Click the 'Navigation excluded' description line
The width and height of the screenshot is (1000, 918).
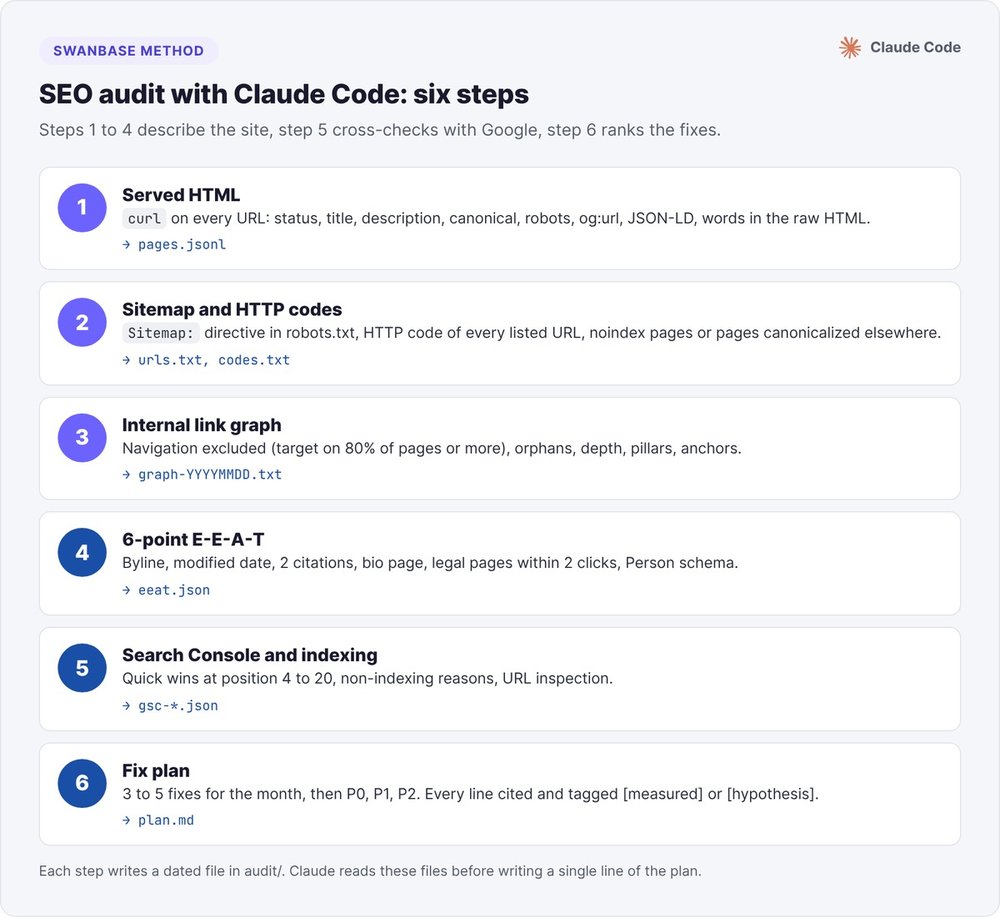click(x=432, y=448)
